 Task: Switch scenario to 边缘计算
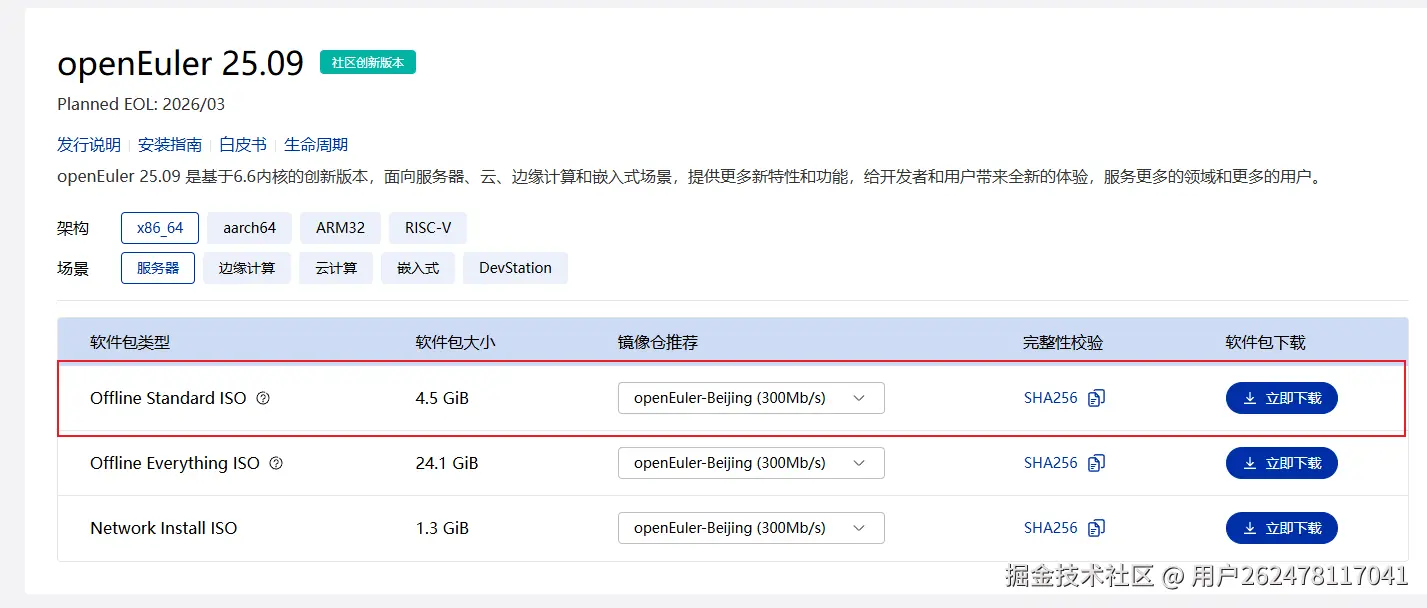(247, 268)
